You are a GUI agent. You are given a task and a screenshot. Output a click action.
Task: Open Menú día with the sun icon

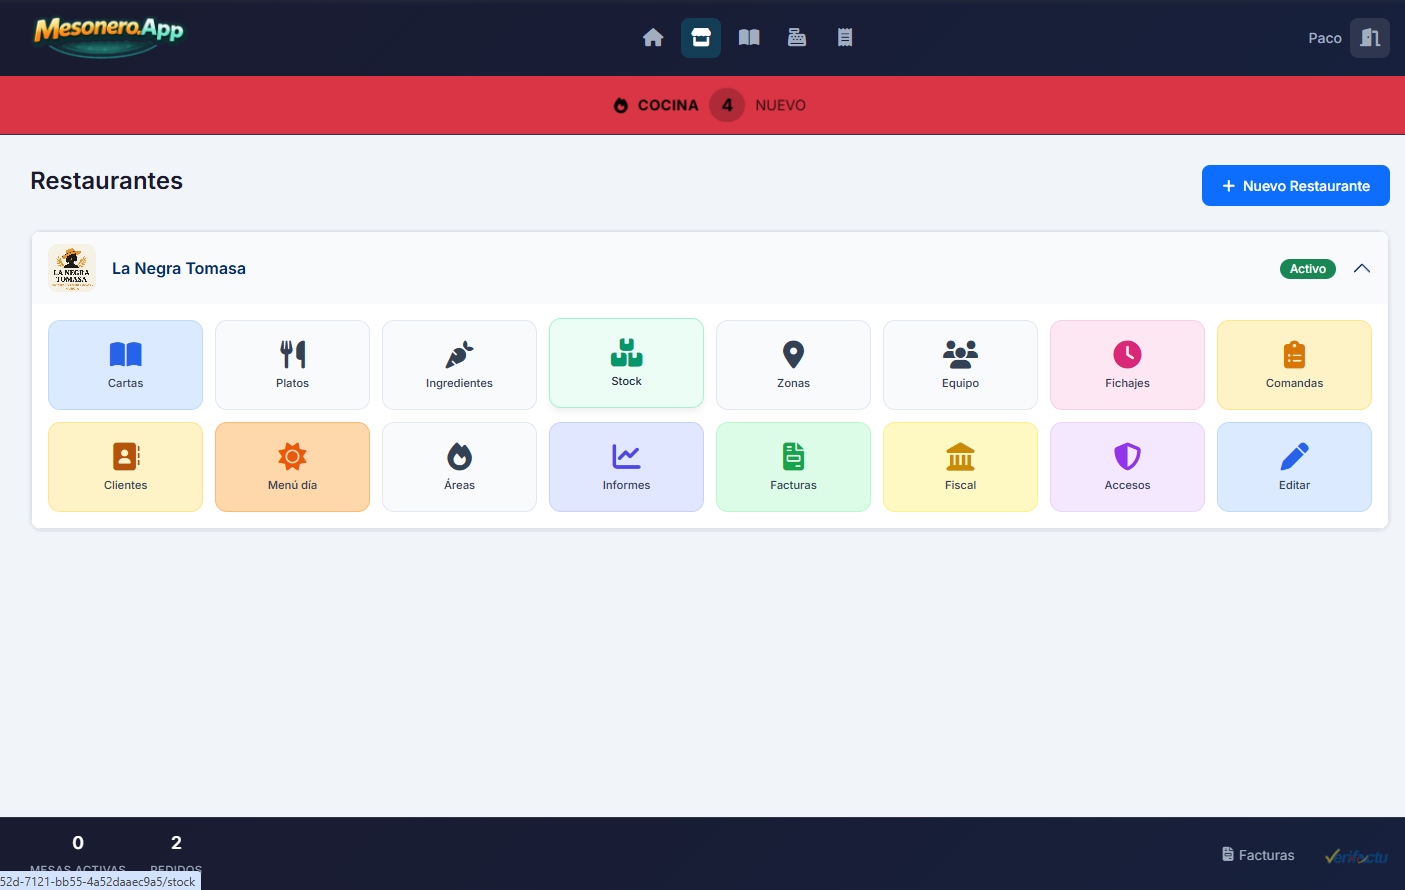[292, 466]
